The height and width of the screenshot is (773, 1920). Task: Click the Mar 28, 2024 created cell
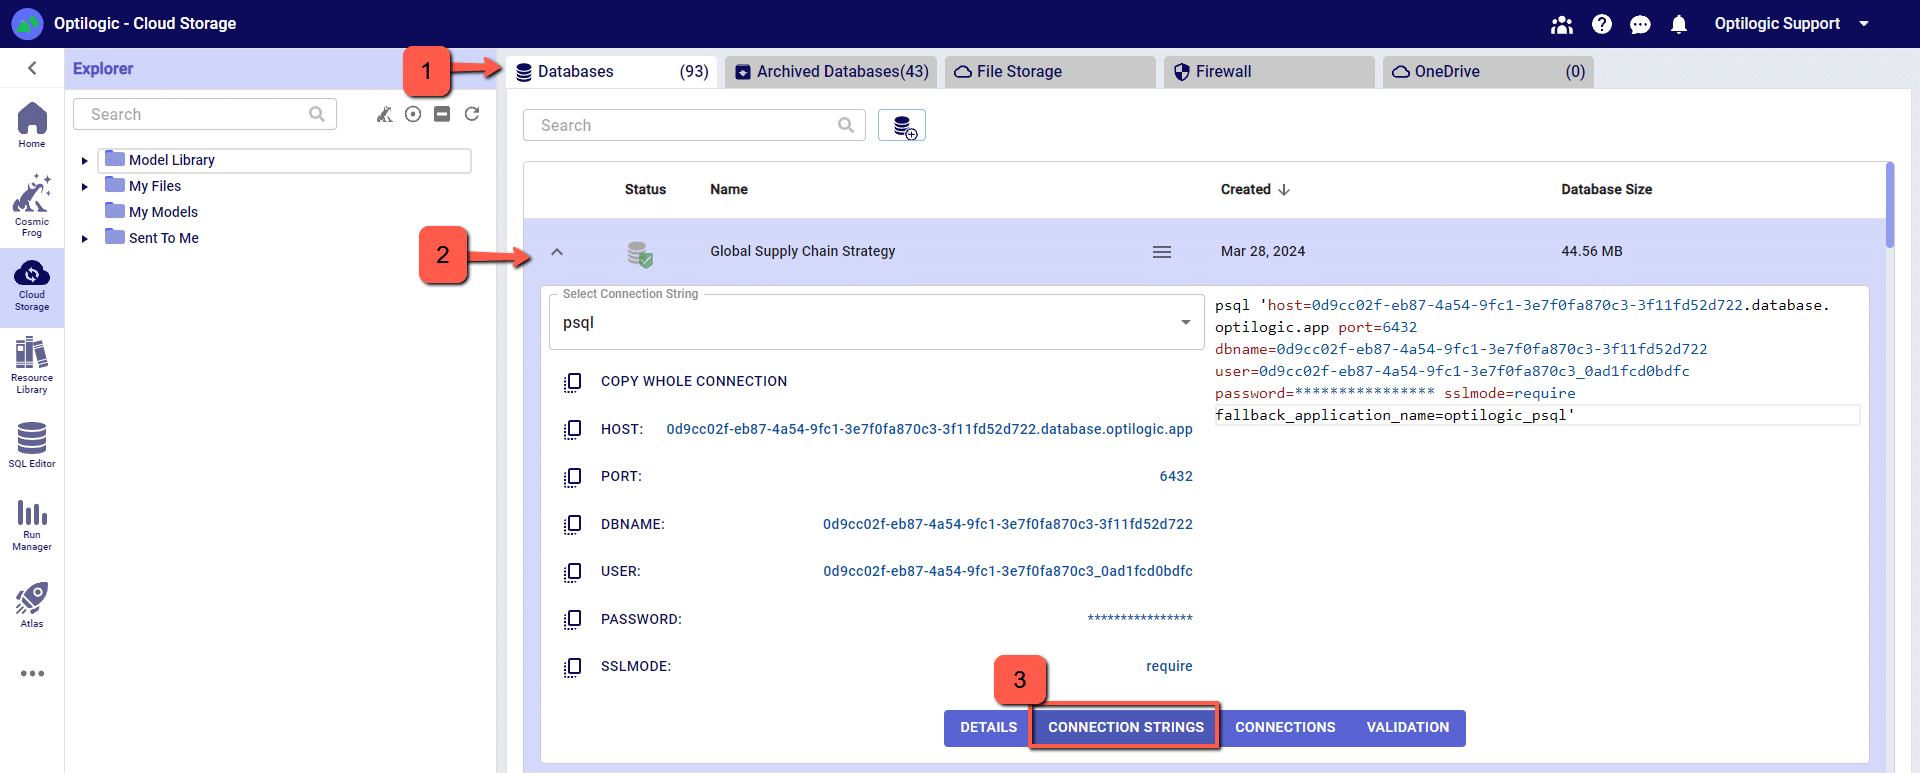[1263, 251]
